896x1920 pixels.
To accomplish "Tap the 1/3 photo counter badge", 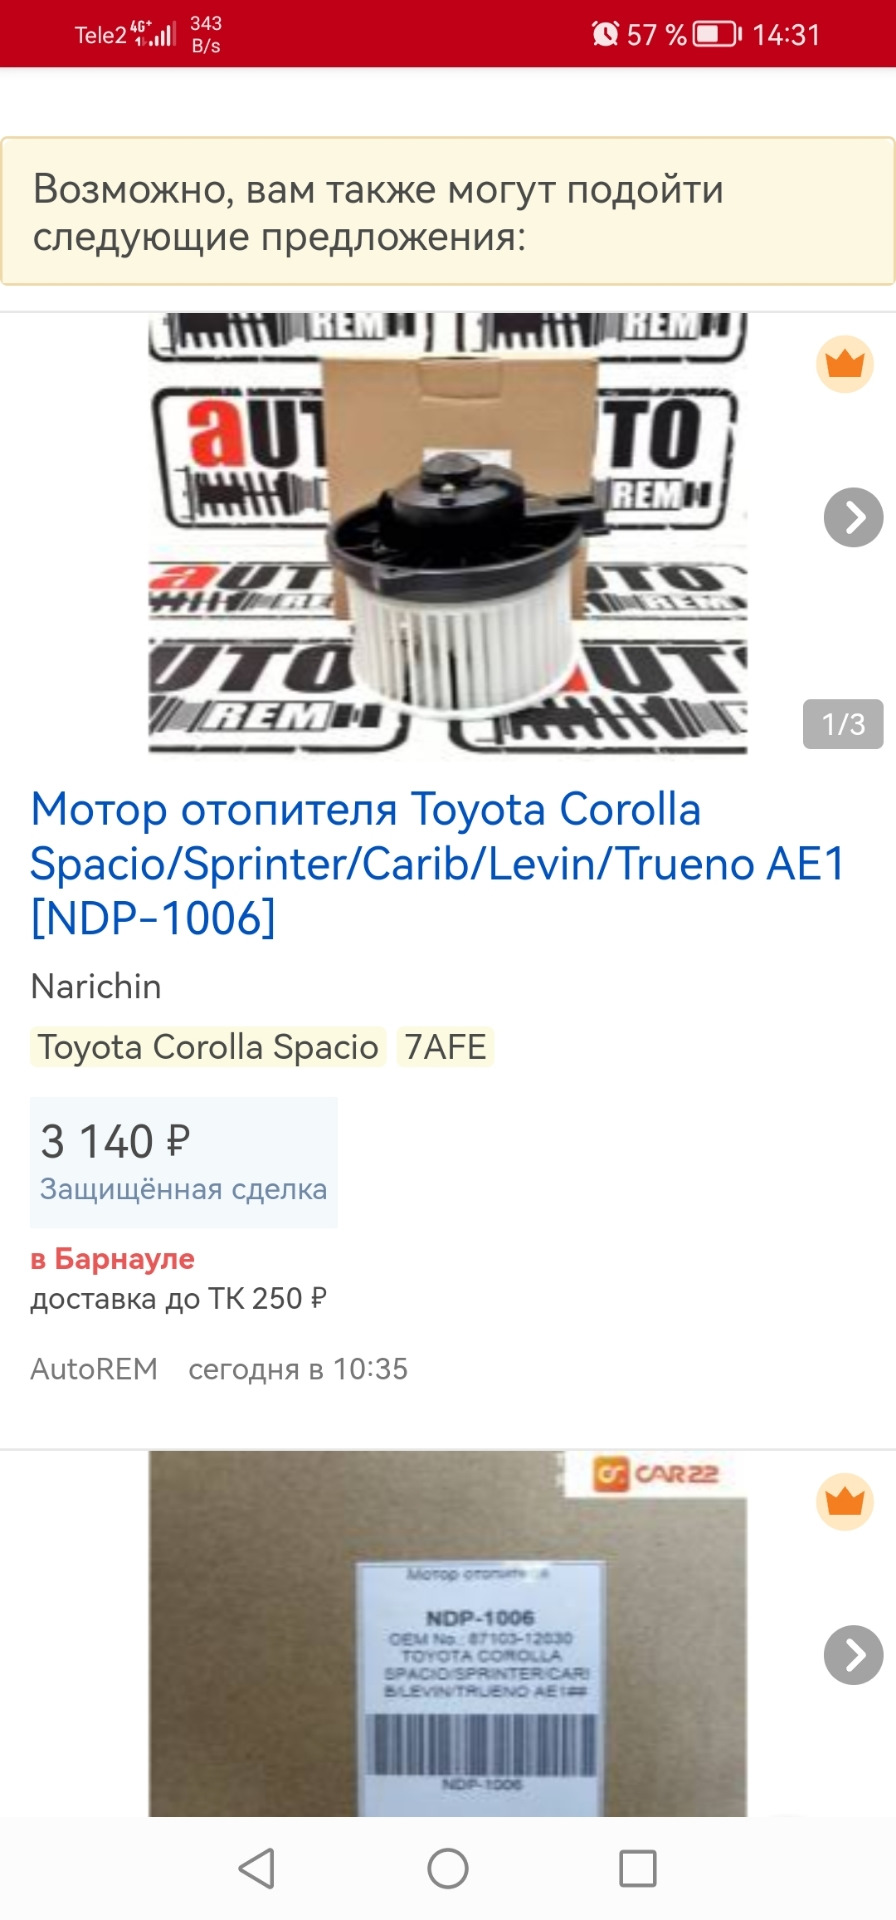I will [843, 724].
